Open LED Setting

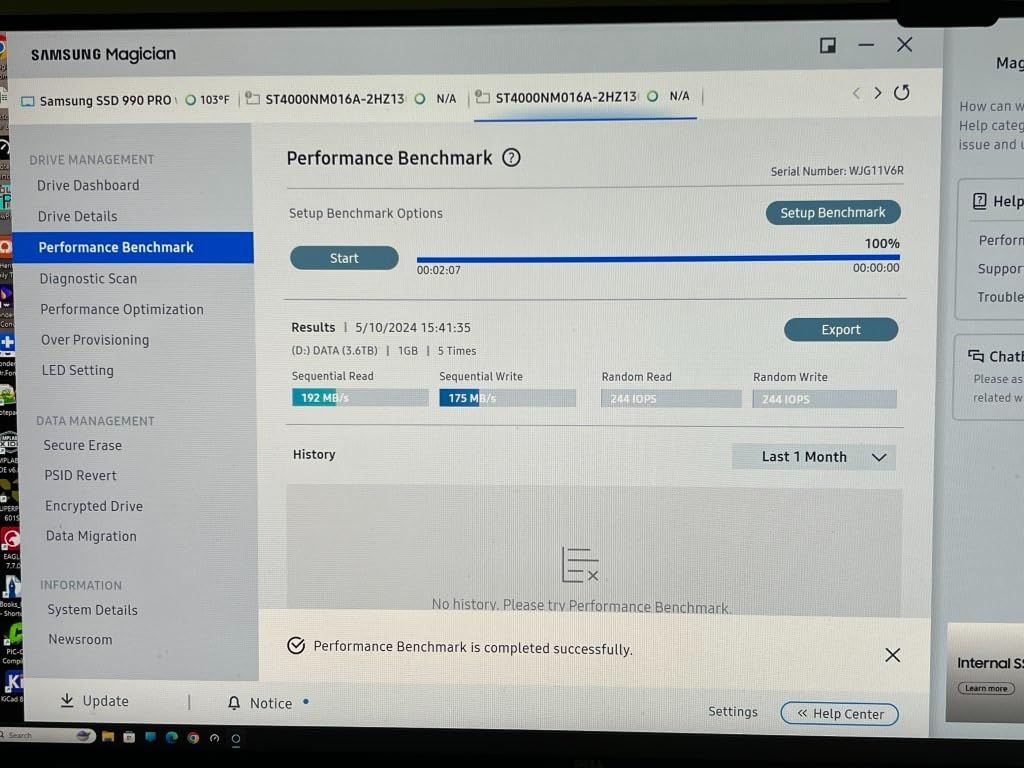[x=78, y=370]
